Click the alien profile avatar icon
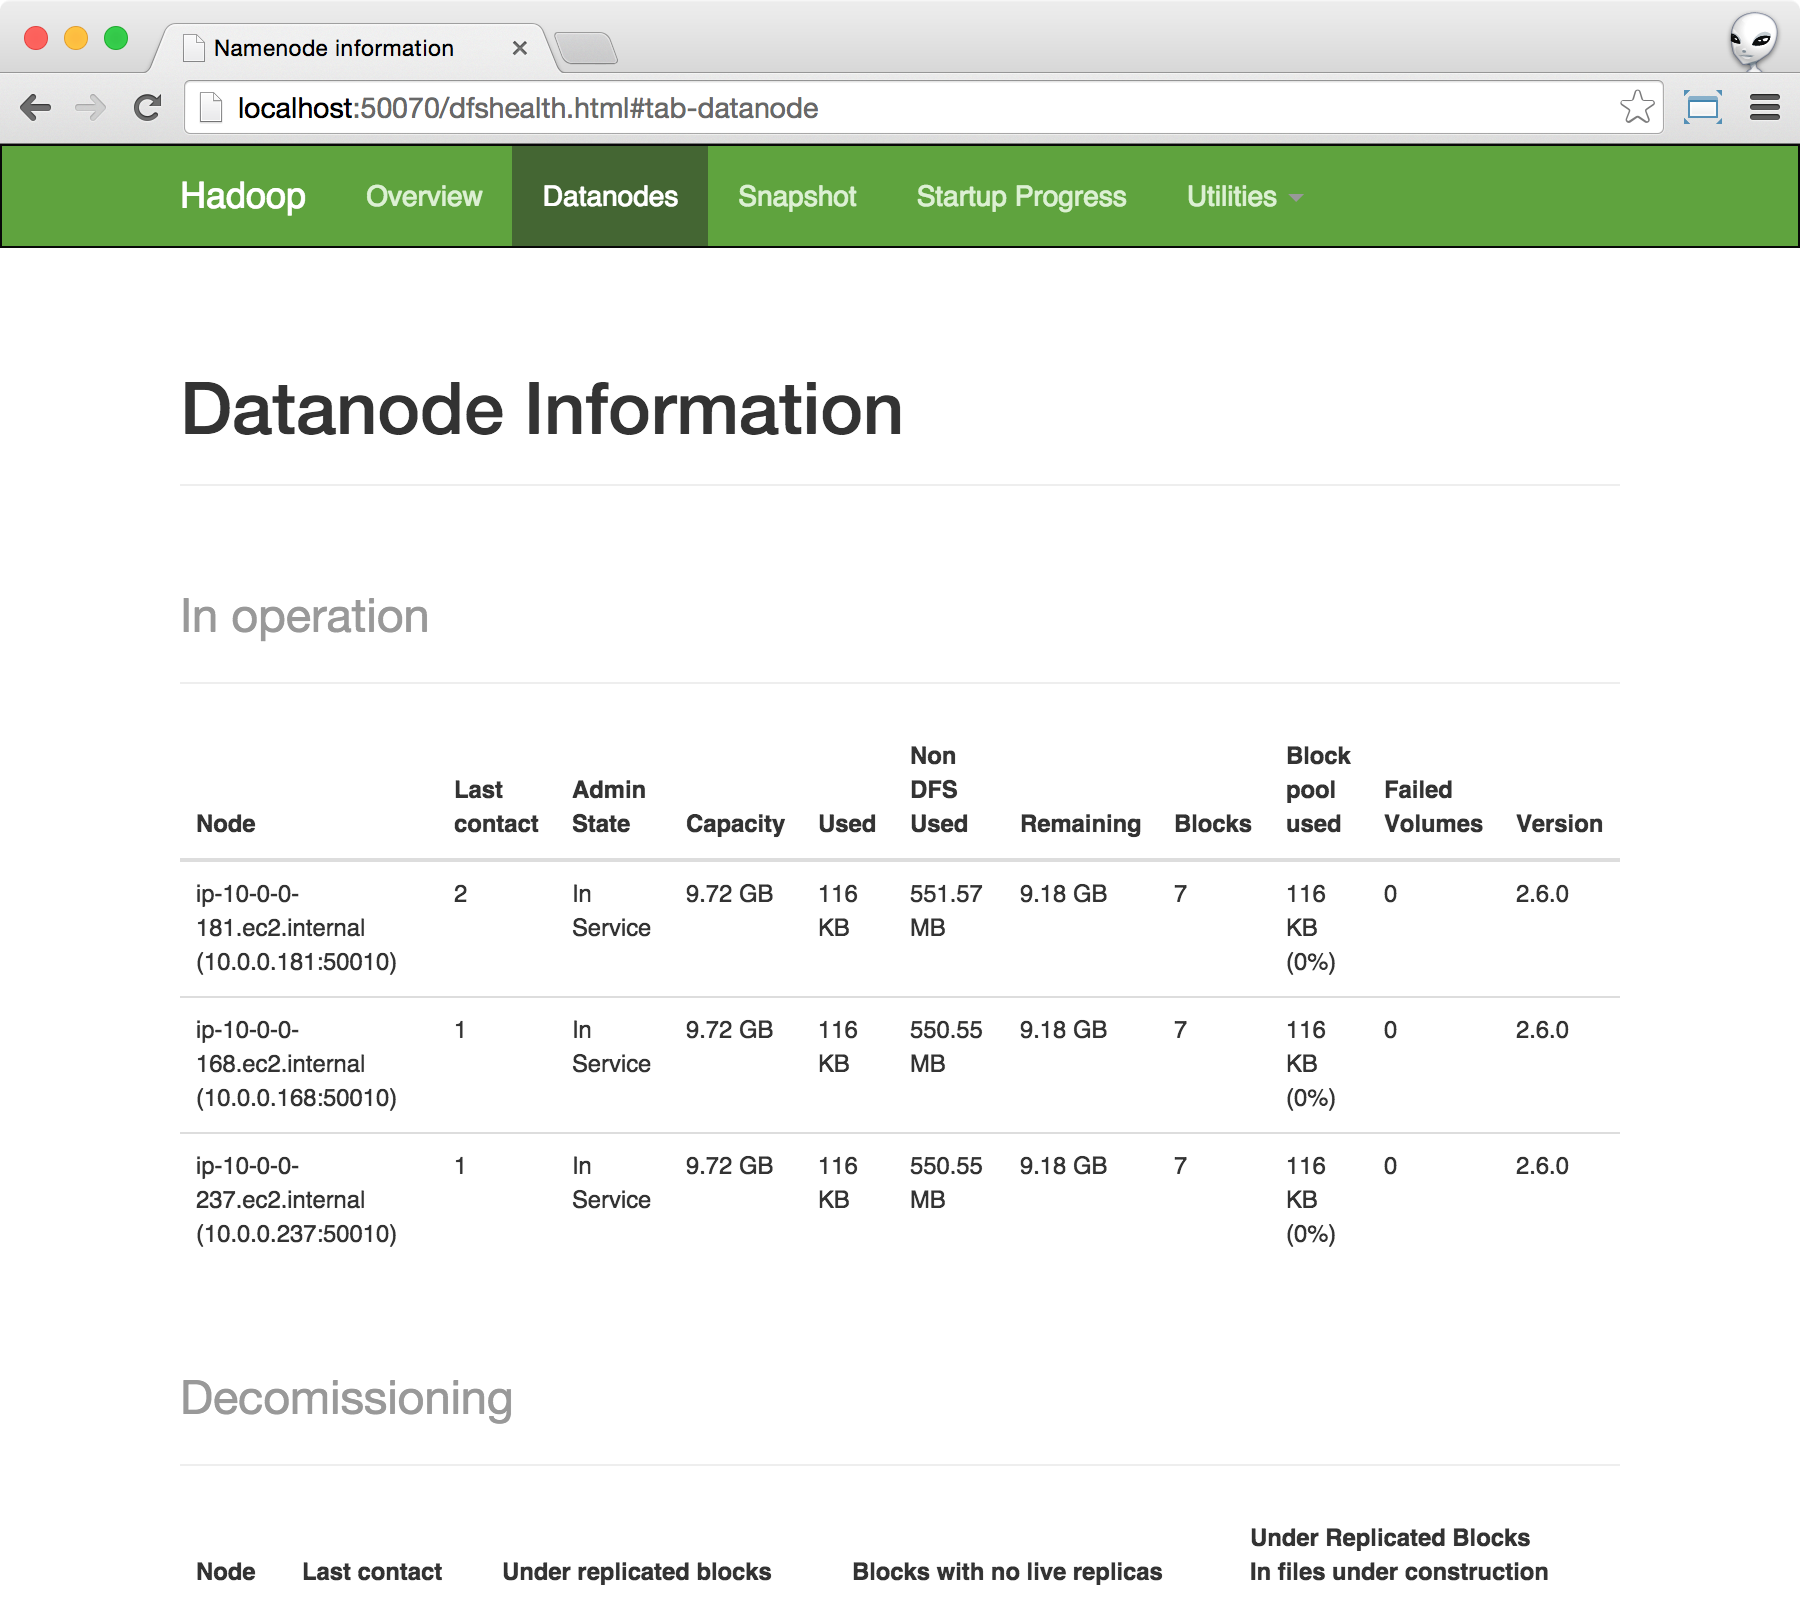Screen dimensions: 1800x1600 pos(1753,41)
